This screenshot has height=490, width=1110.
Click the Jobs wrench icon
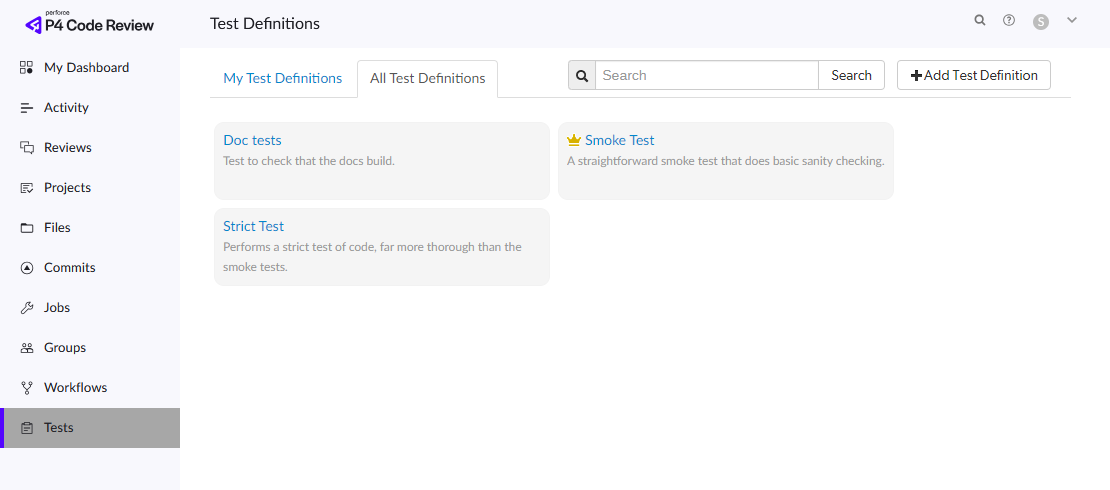[x=27, y=308]
